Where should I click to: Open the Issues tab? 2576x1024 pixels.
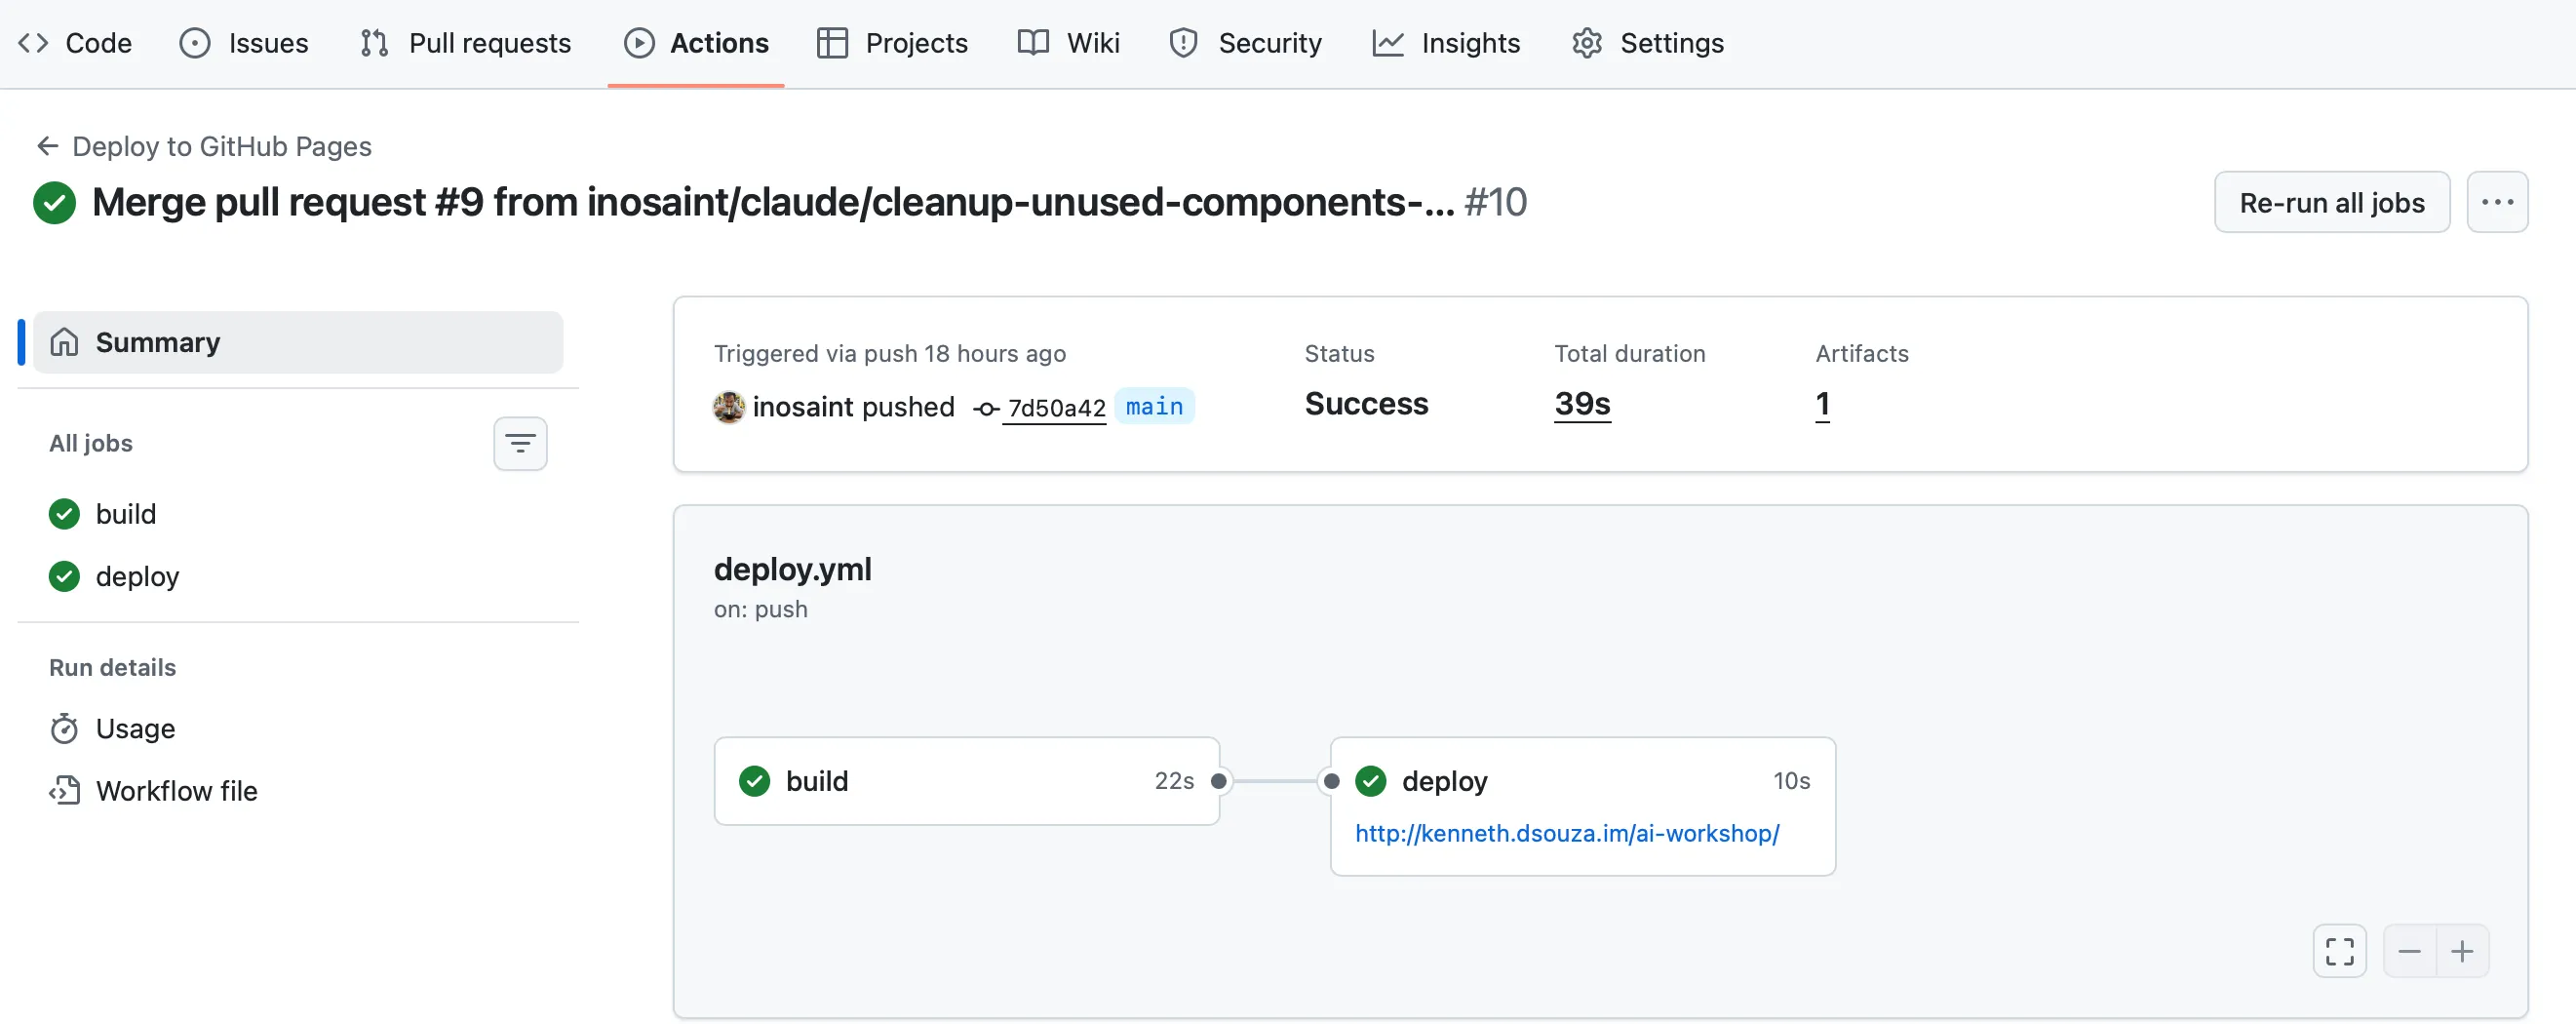click(244, 43)
